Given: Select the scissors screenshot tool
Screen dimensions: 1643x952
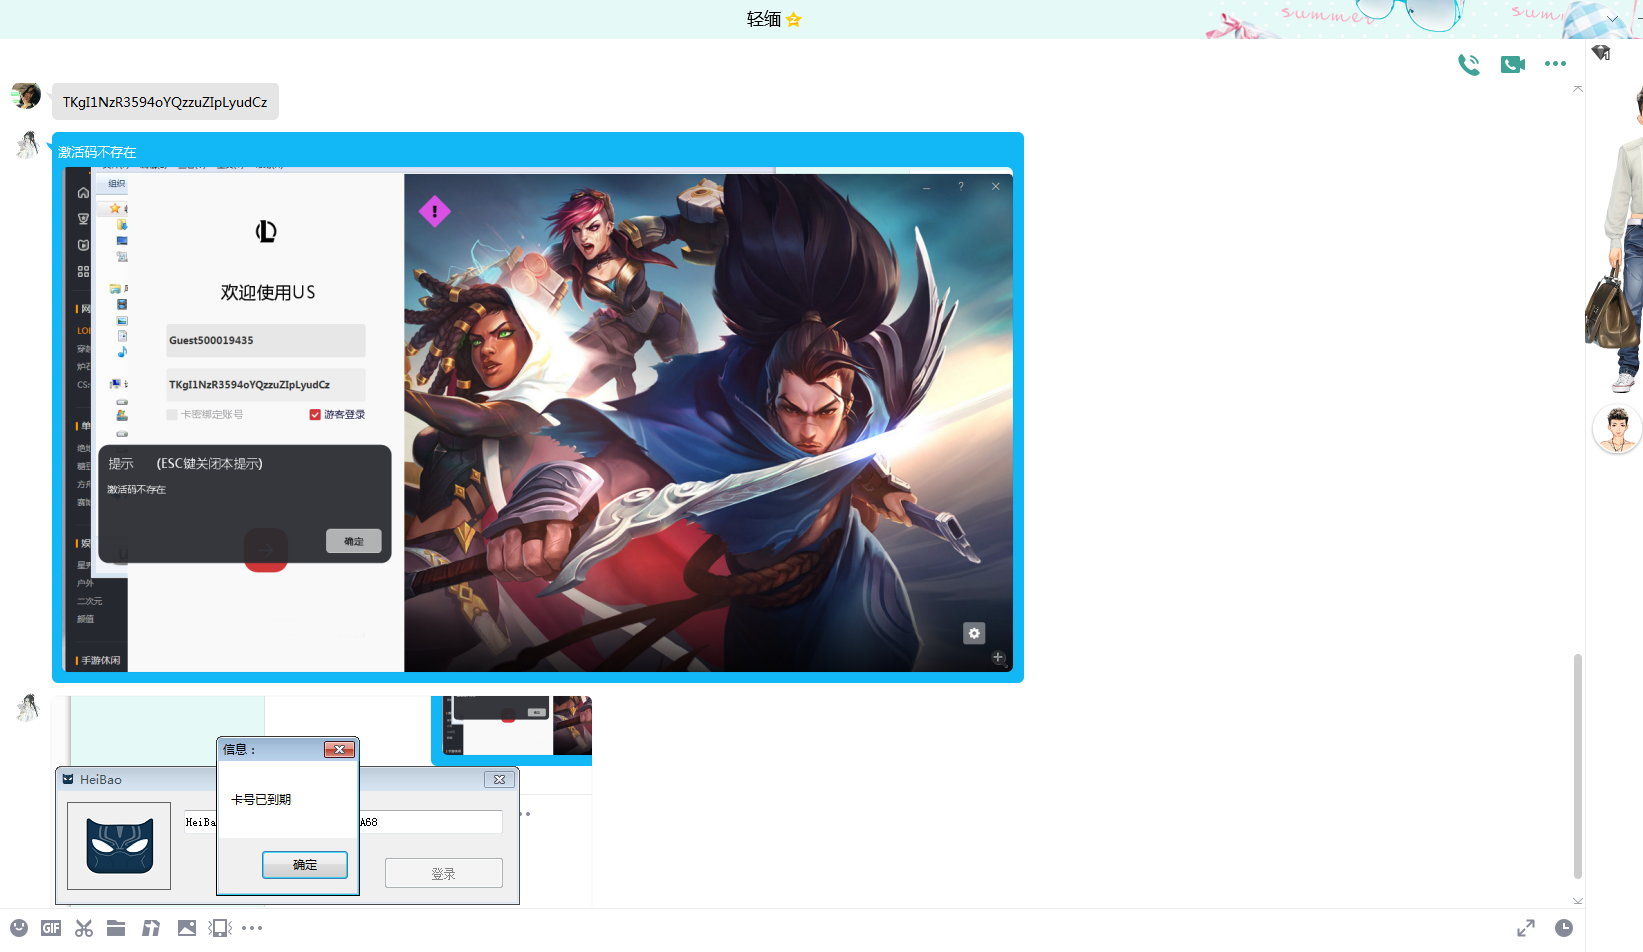Looking at the screenshot, I should (x=84, y=928).
